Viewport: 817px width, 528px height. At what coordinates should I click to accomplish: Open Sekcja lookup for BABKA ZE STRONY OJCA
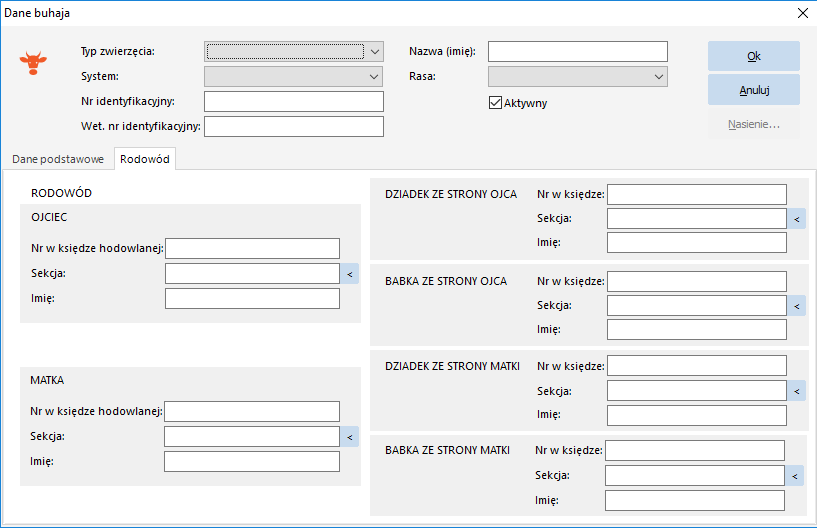pyautogui.click(x=797, y=306)
